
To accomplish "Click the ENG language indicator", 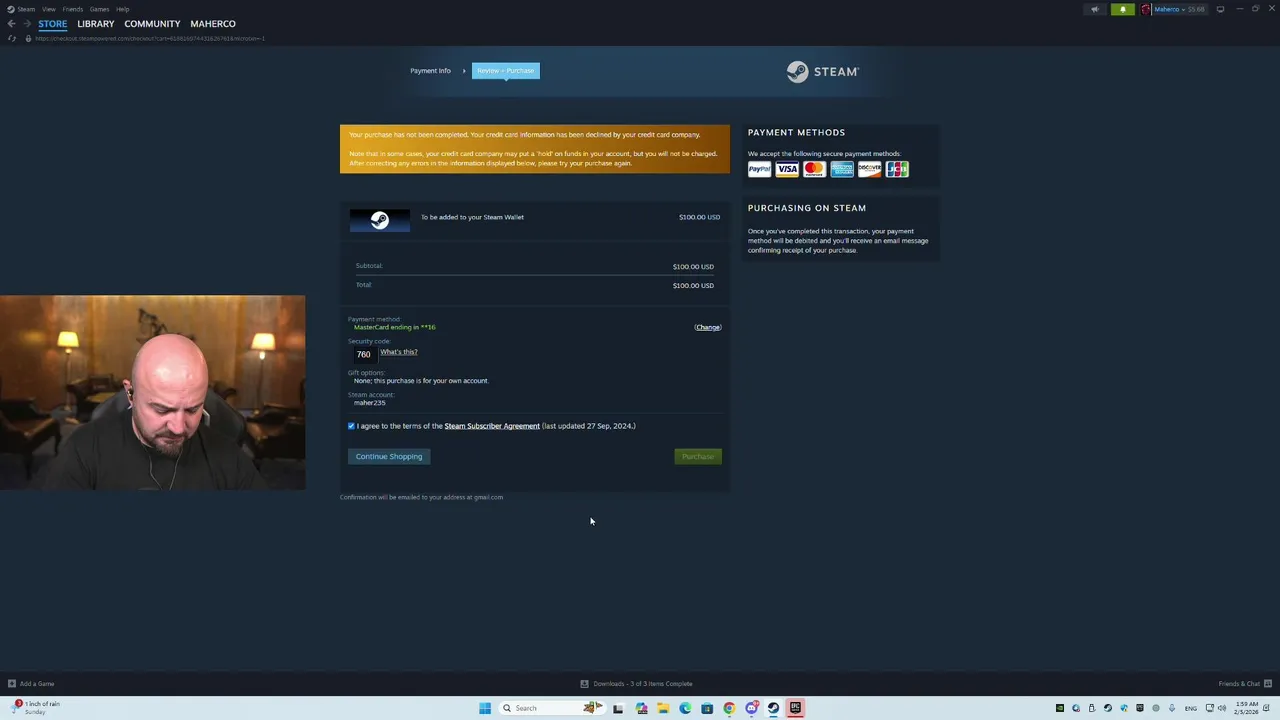I will (1193, 708).
